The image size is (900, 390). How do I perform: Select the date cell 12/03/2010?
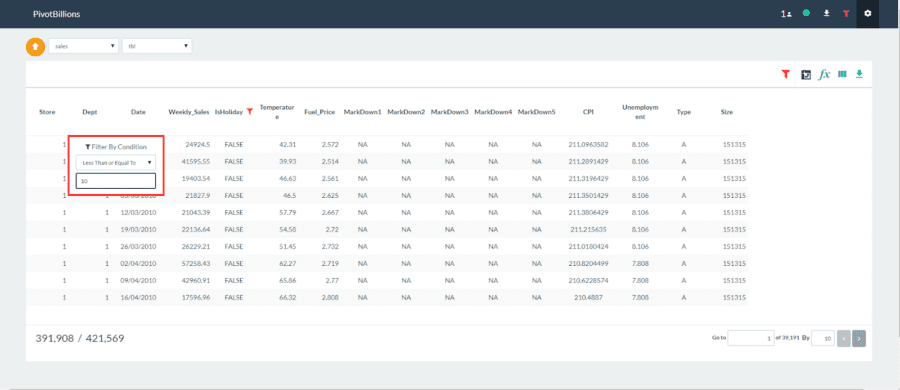138,213
